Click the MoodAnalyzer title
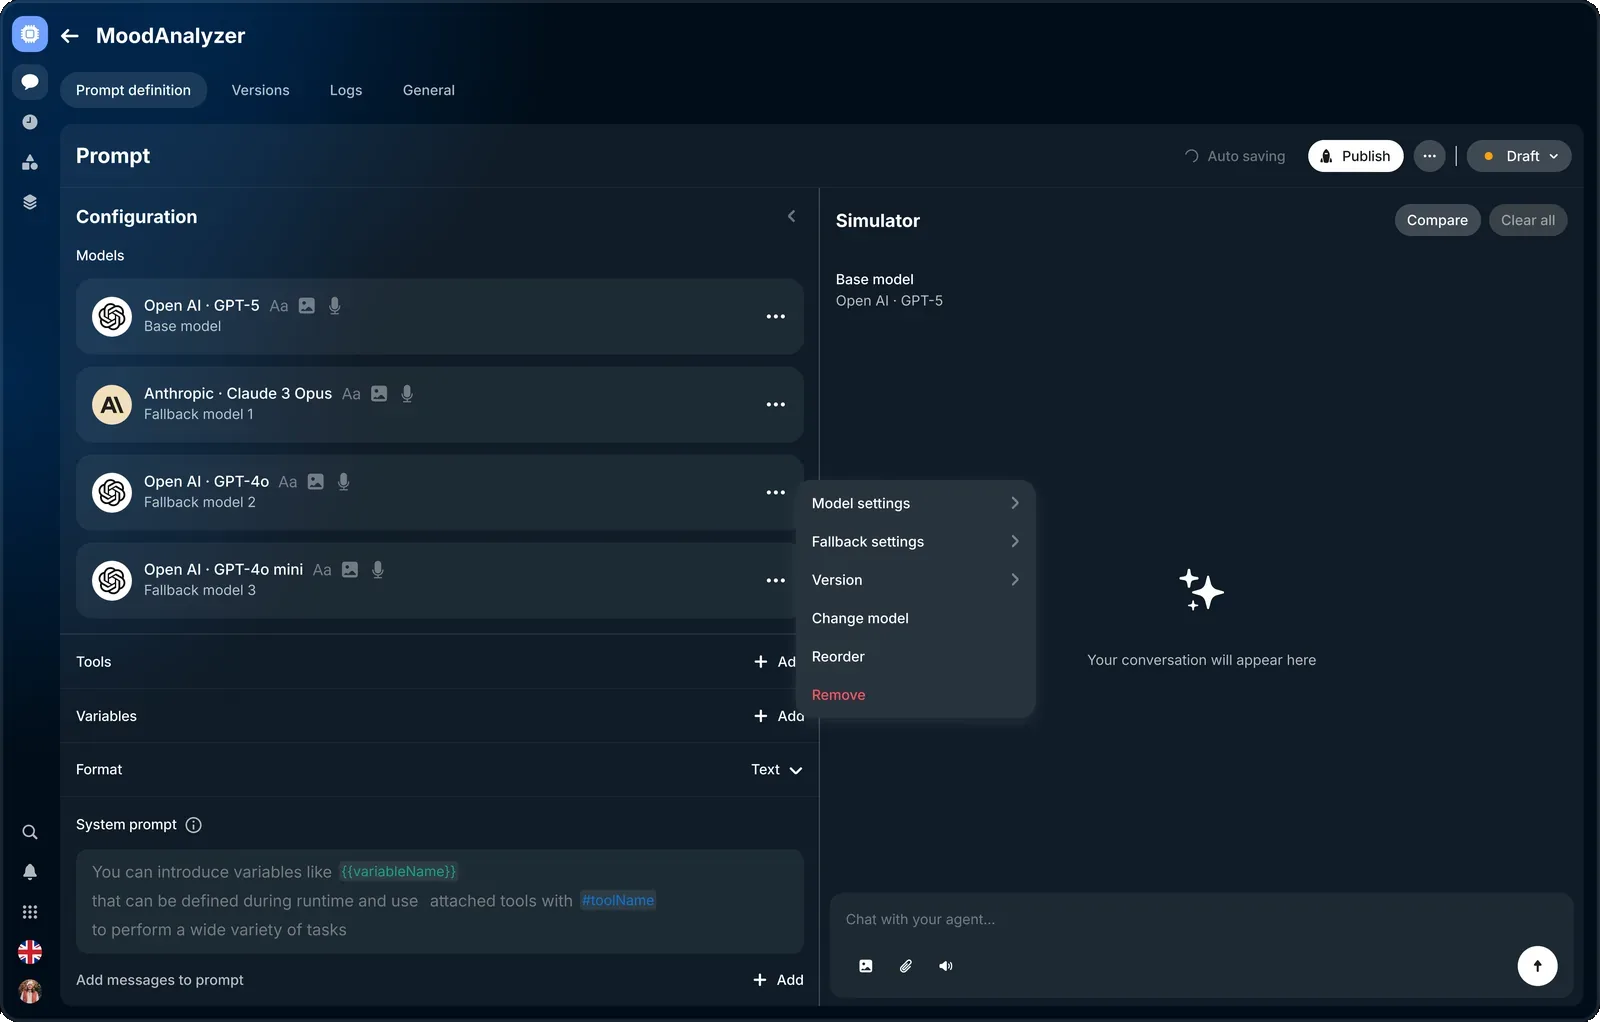The width and height of the screenshot is (1600, 1022). (x=170, y=36)
